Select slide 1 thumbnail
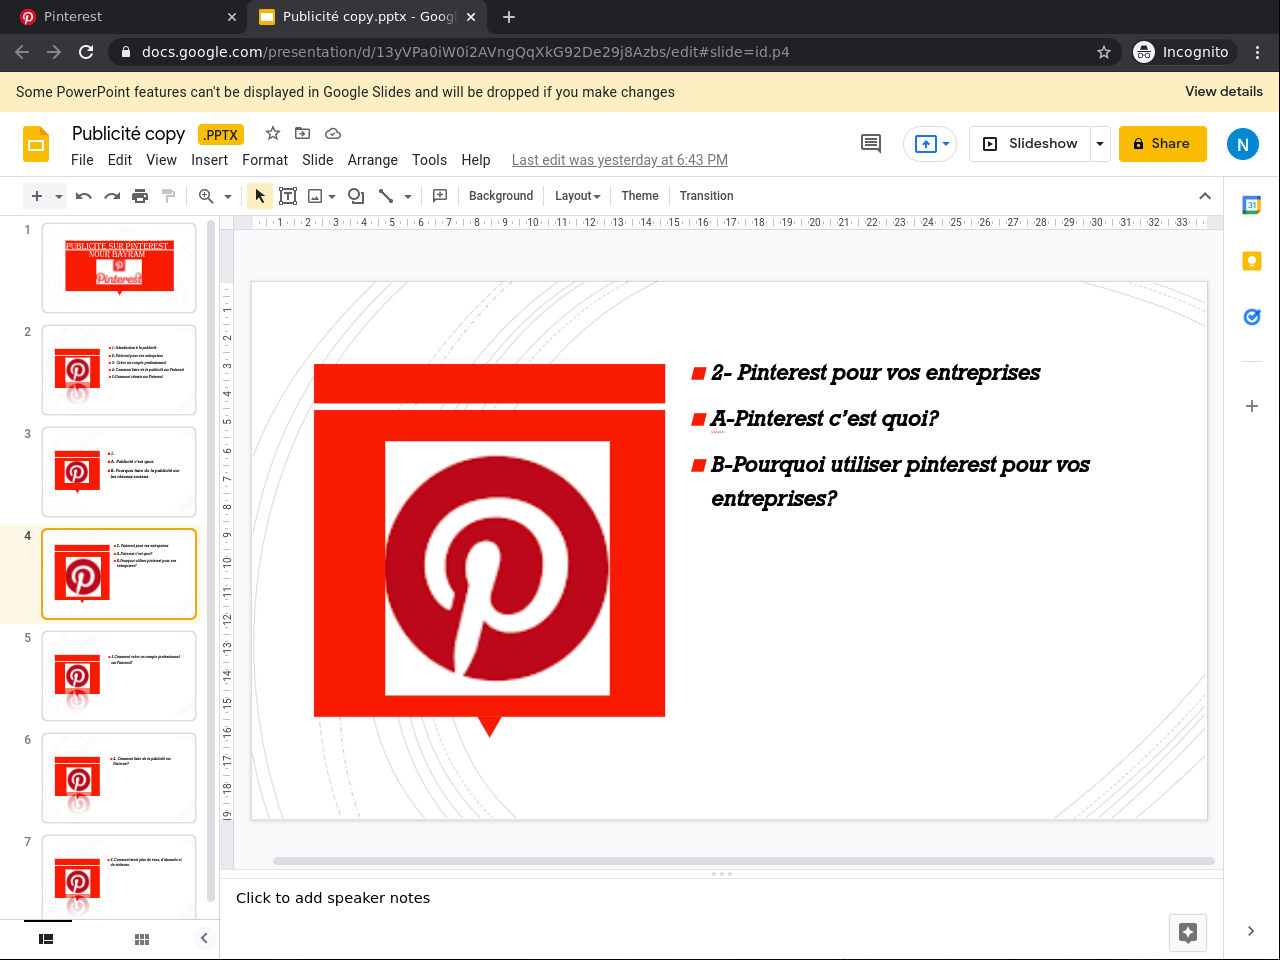This screenshot has height=960, width=1280. (119, 268)
